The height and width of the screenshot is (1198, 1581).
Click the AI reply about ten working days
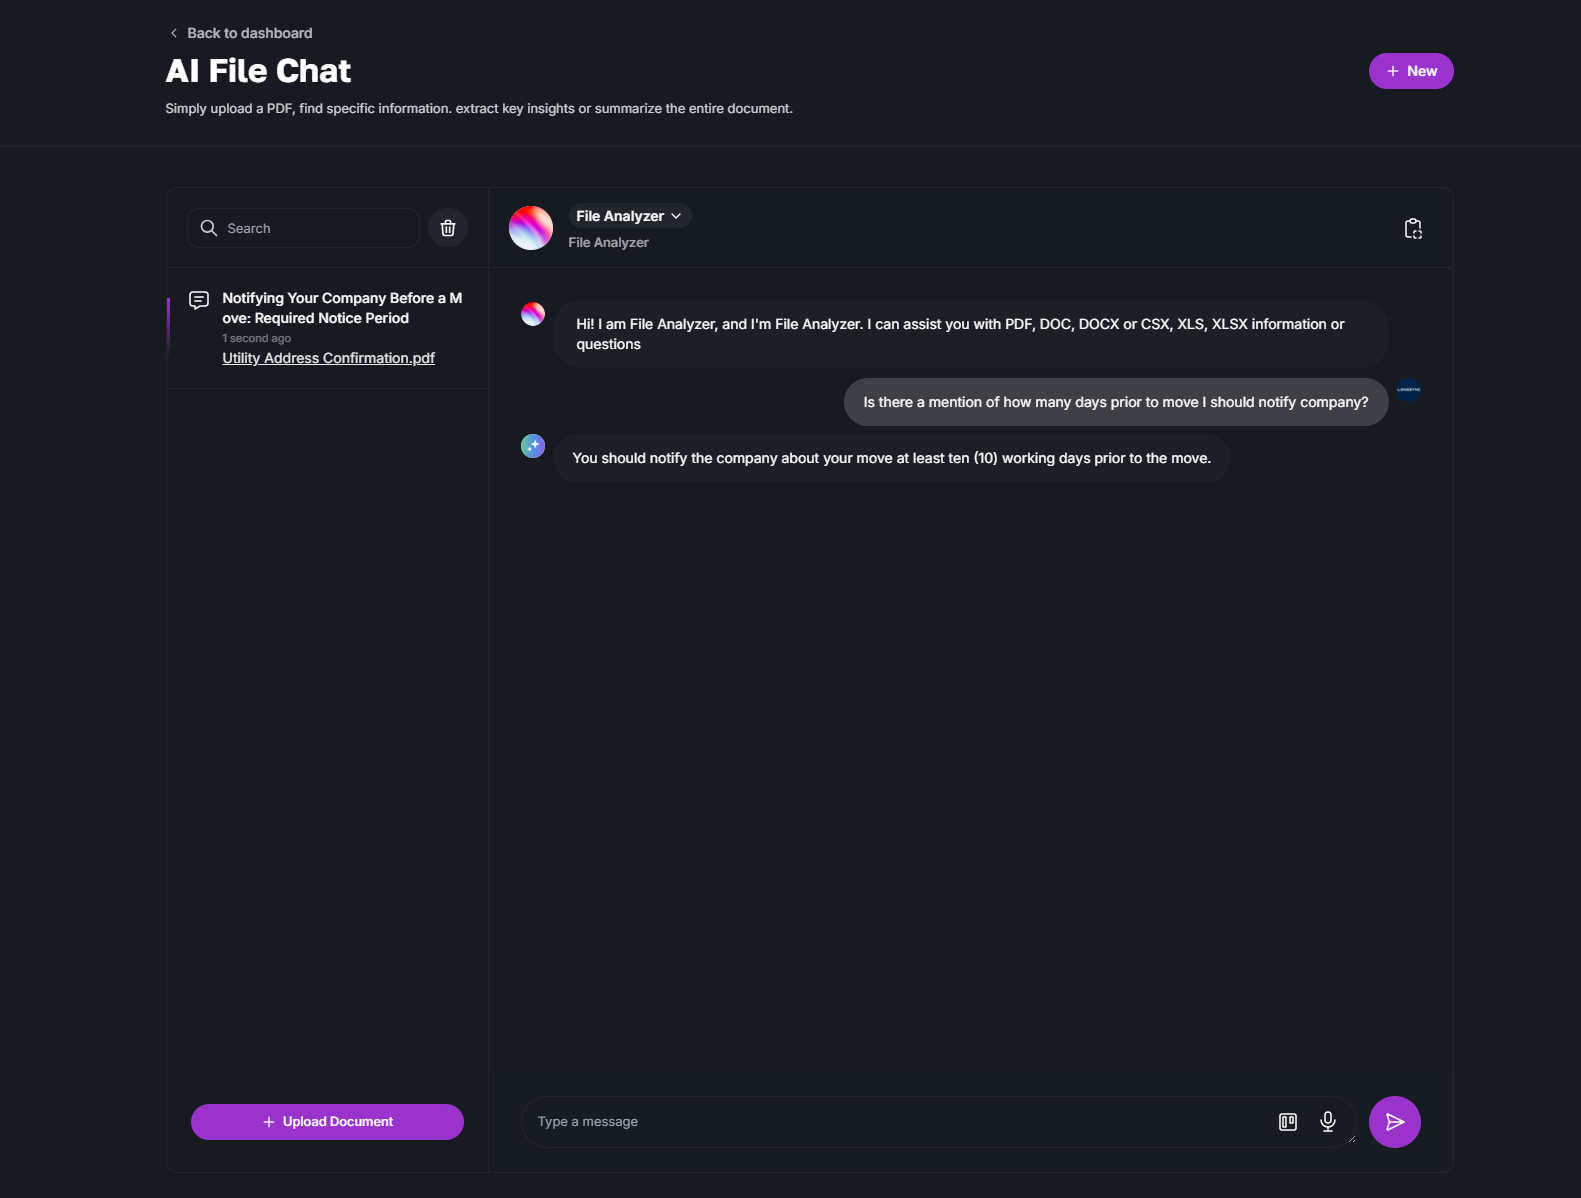(x=891, y=458)
